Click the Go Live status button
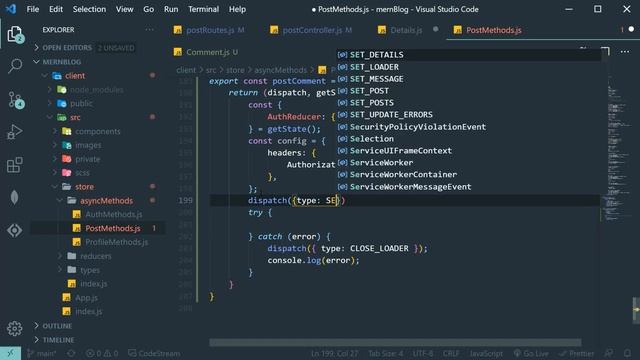Screen dimensions: 640x360 pos(531,353)
